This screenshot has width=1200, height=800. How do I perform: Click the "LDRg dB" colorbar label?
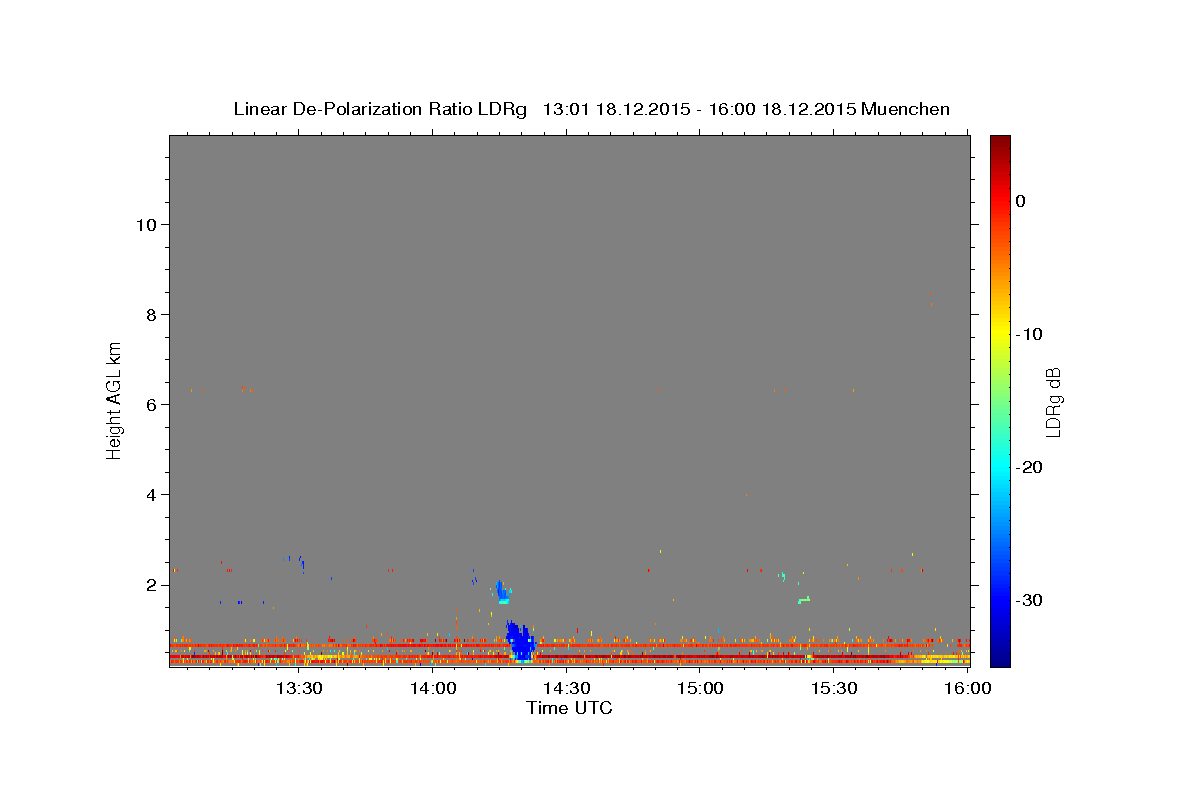[x=1053, y=402]
